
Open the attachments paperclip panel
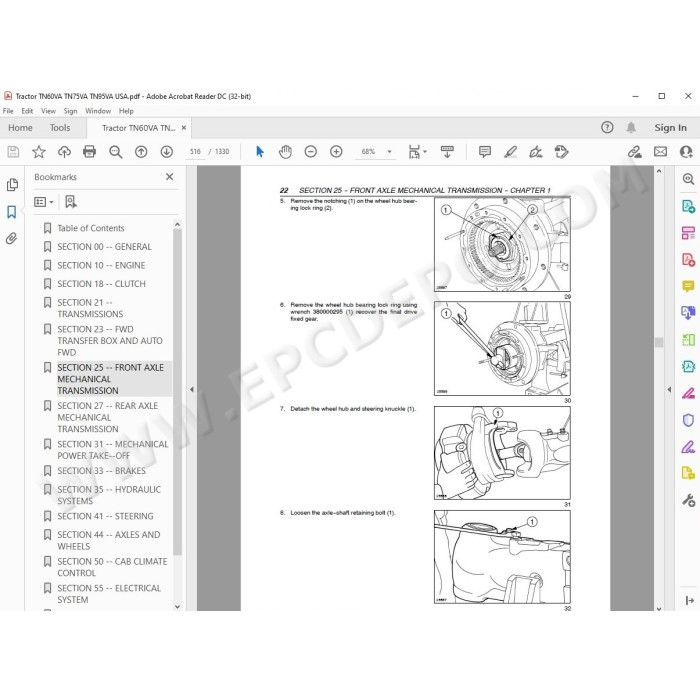click(12, 238)
